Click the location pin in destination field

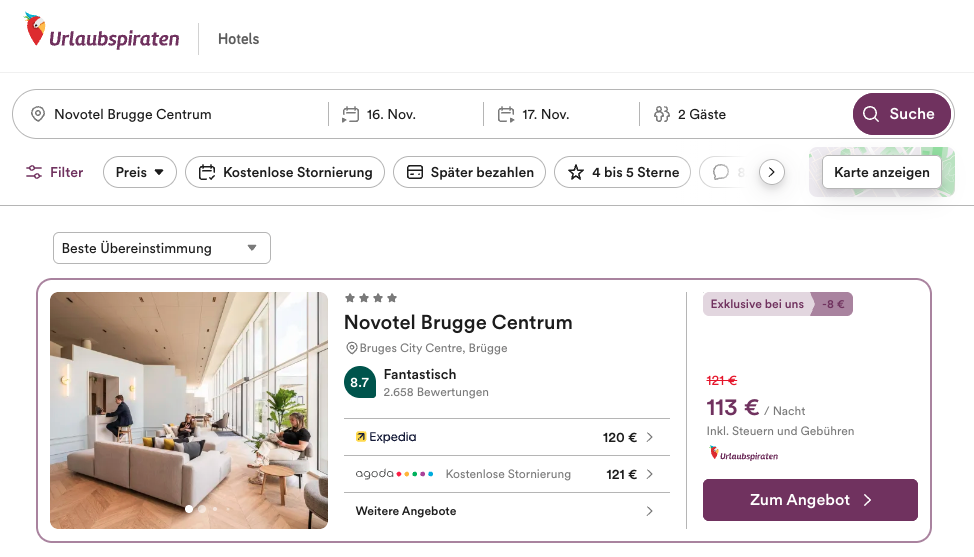click(38, 114)
